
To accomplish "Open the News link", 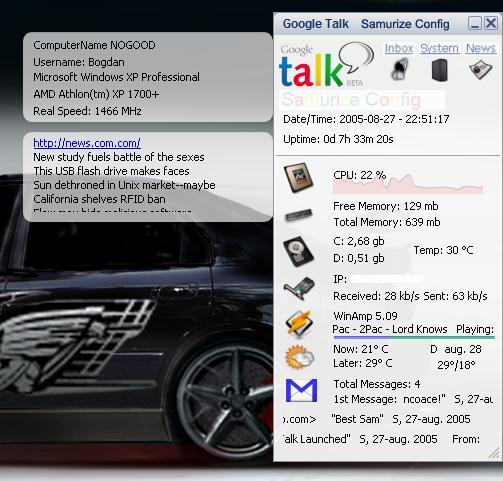I will coord(481,49).
